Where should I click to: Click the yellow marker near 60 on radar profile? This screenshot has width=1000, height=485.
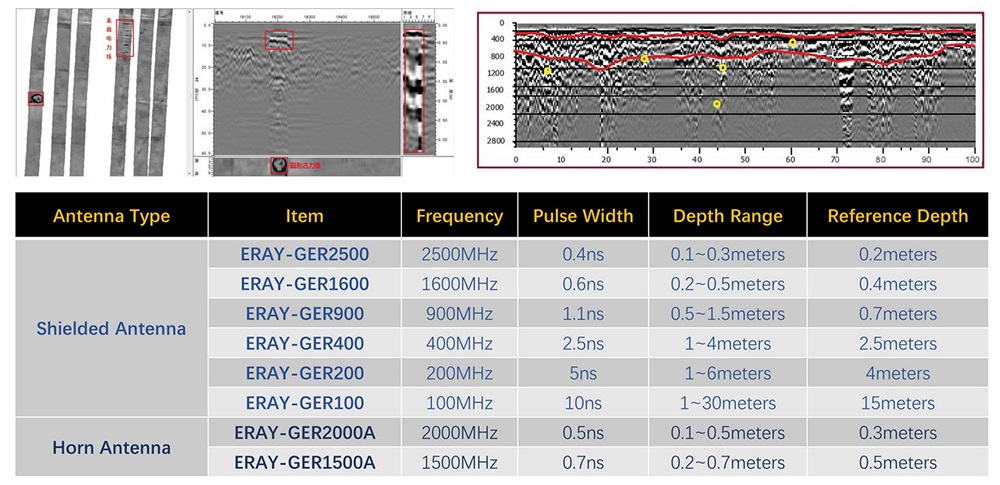pyautogui.click(x=792, y=43)
